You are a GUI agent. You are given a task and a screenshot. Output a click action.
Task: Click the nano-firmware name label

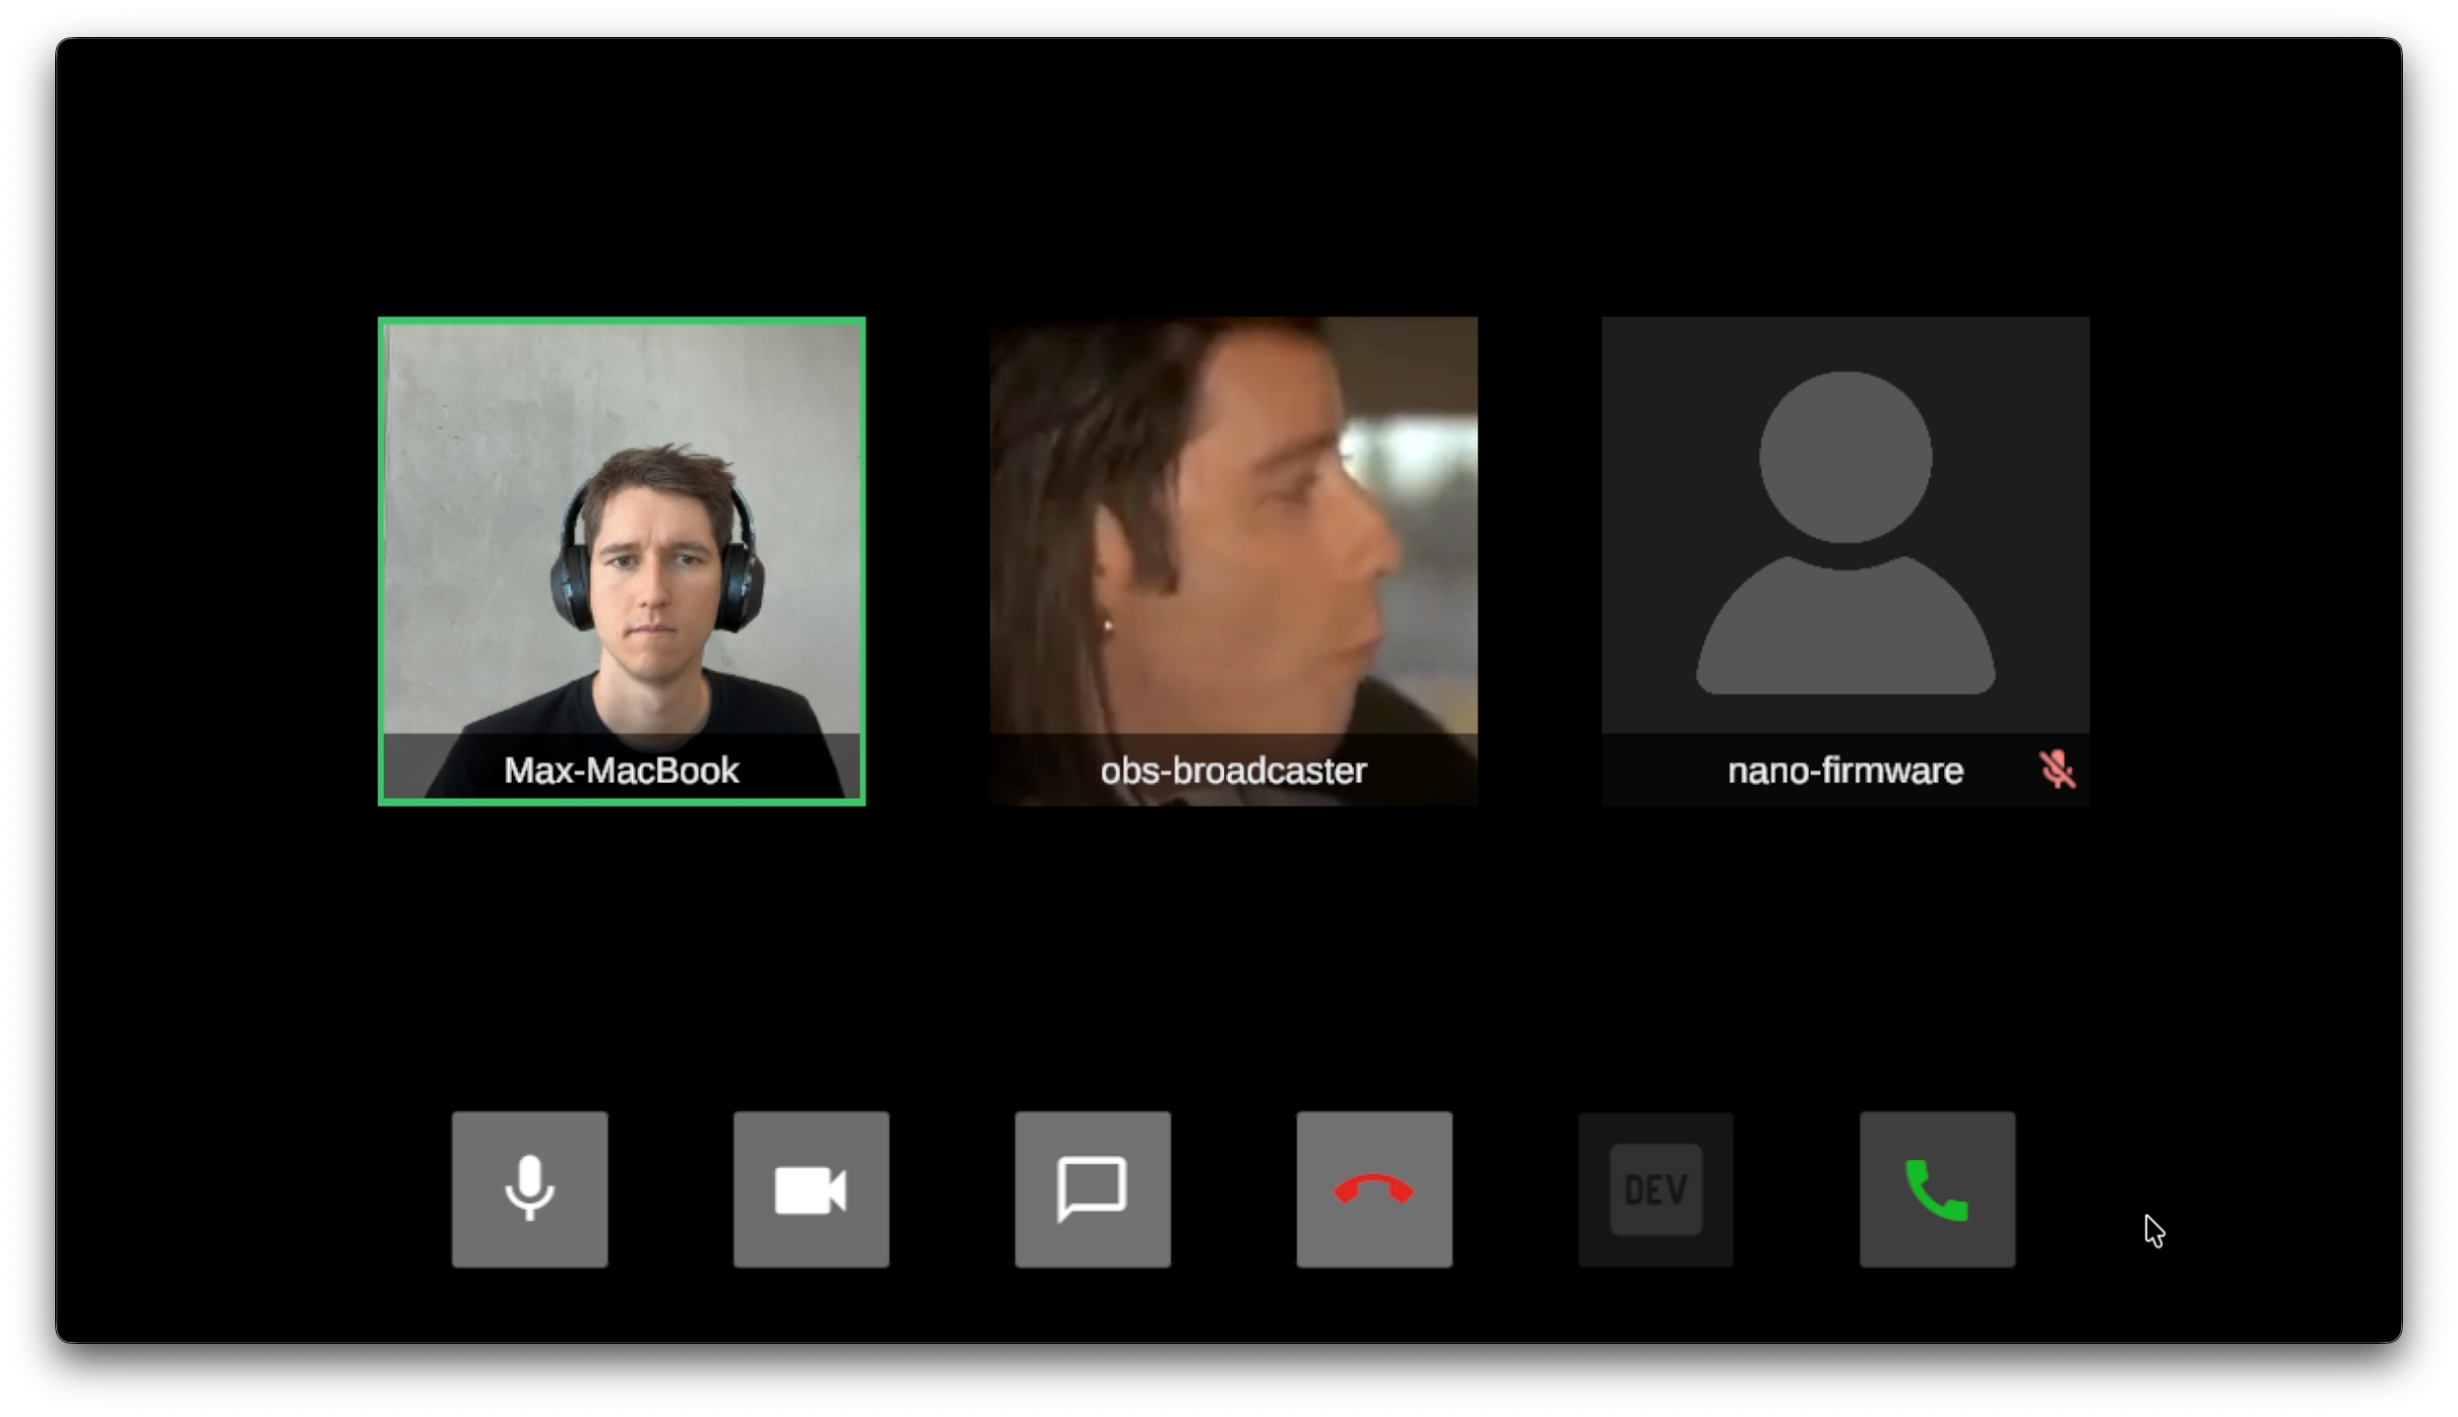[1845, 770]
